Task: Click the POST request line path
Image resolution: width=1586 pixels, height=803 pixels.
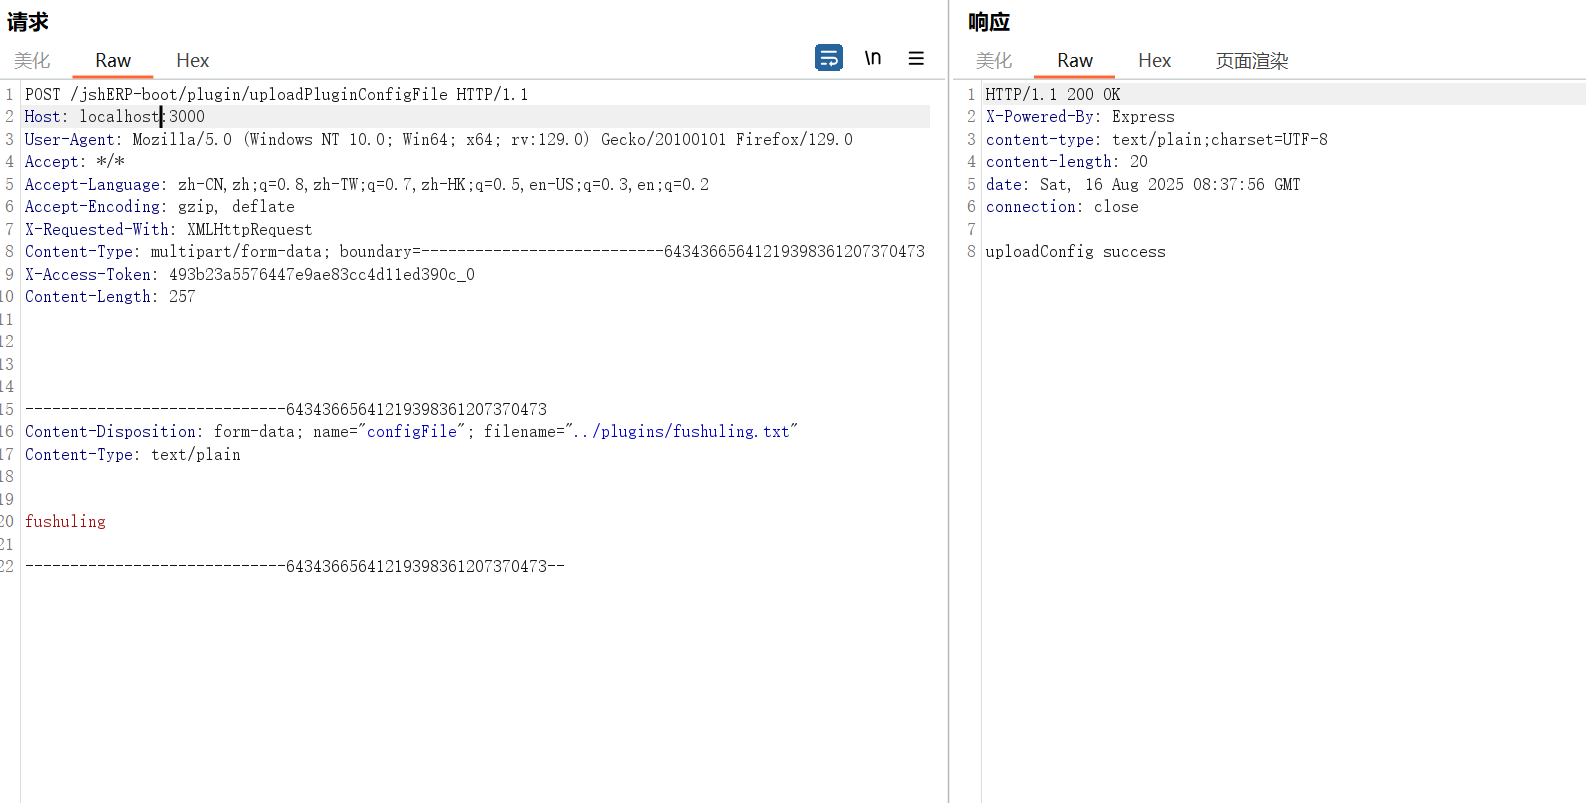Action: point(258,94)
